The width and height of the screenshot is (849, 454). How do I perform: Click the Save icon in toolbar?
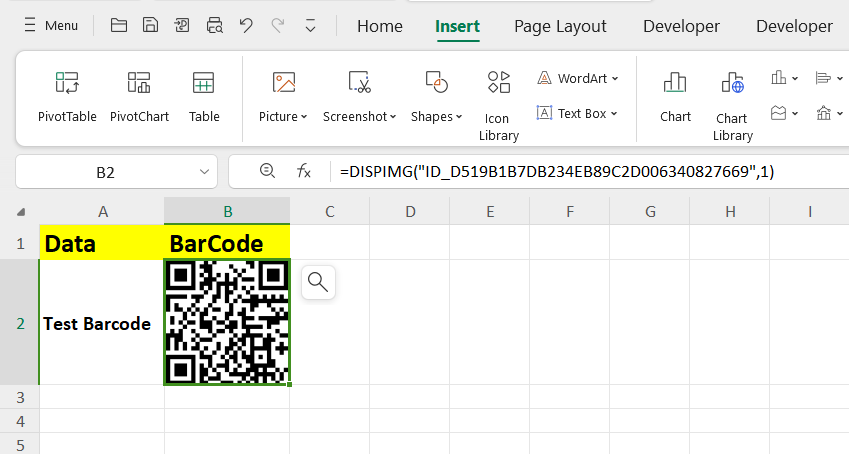(x=150, y=26)
